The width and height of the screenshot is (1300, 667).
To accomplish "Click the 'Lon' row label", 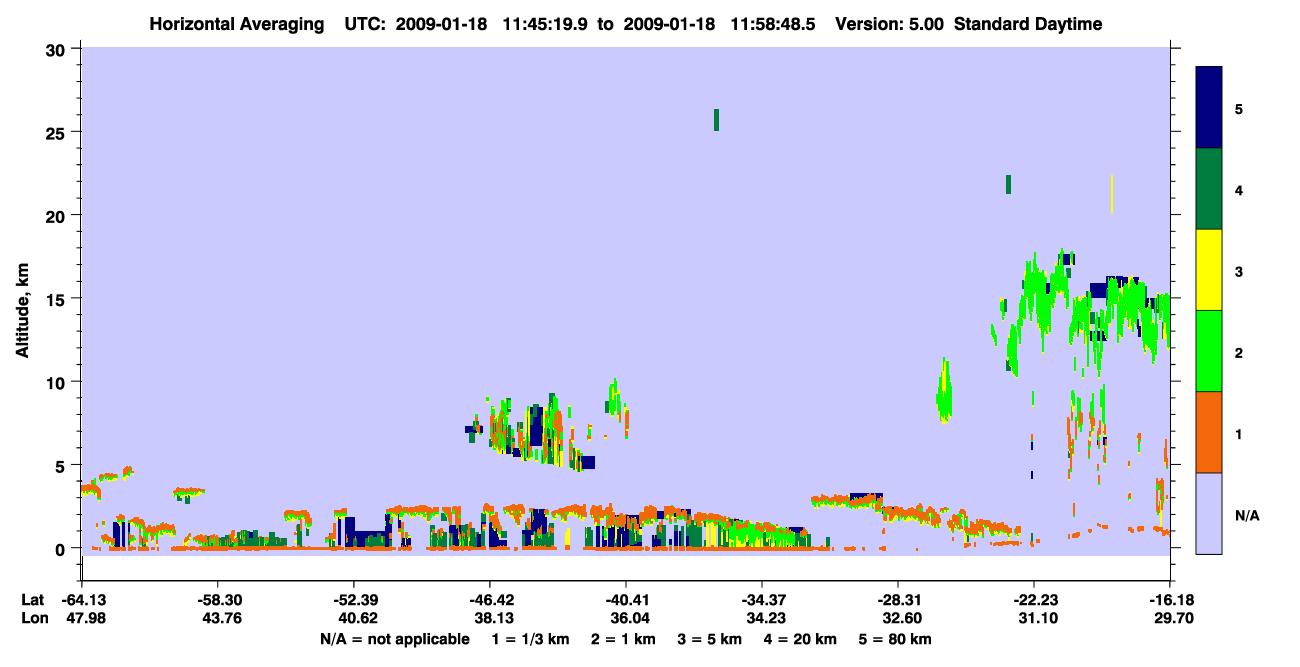I will tap(33, 618).
